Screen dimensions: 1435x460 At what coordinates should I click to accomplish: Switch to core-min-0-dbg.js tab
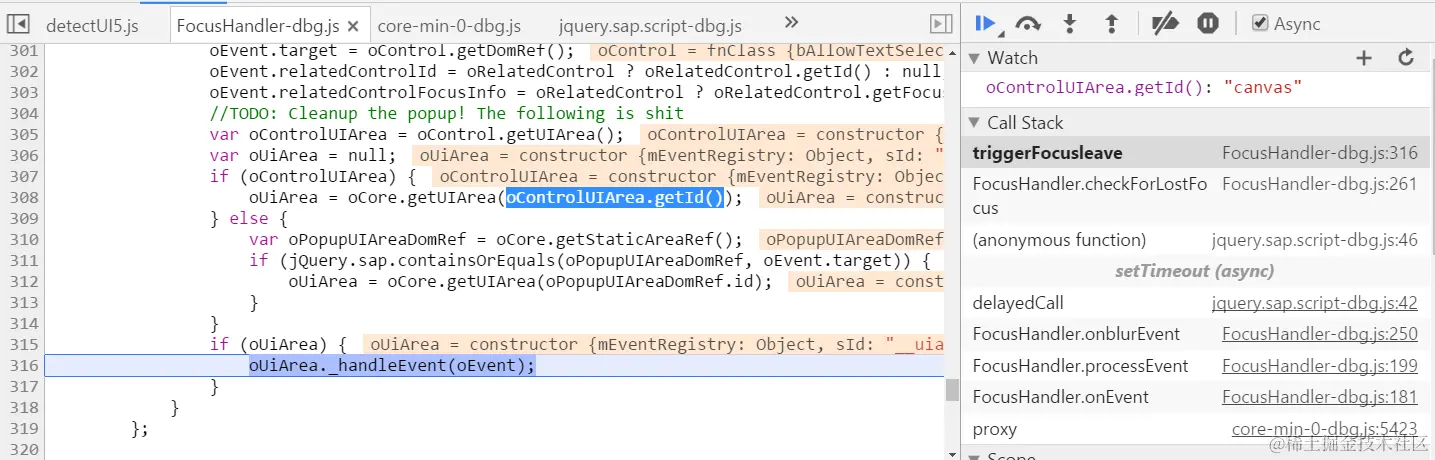tap(449, 25)
